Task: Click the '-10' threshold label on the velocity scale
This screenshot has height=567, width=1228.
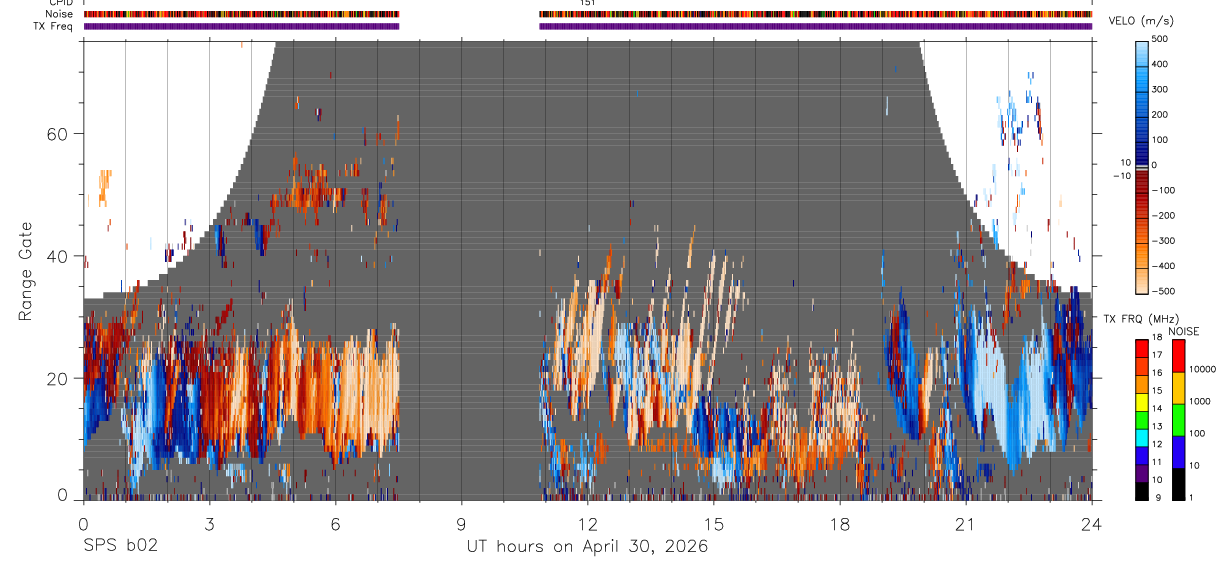Action: [x=1121, y=176]
